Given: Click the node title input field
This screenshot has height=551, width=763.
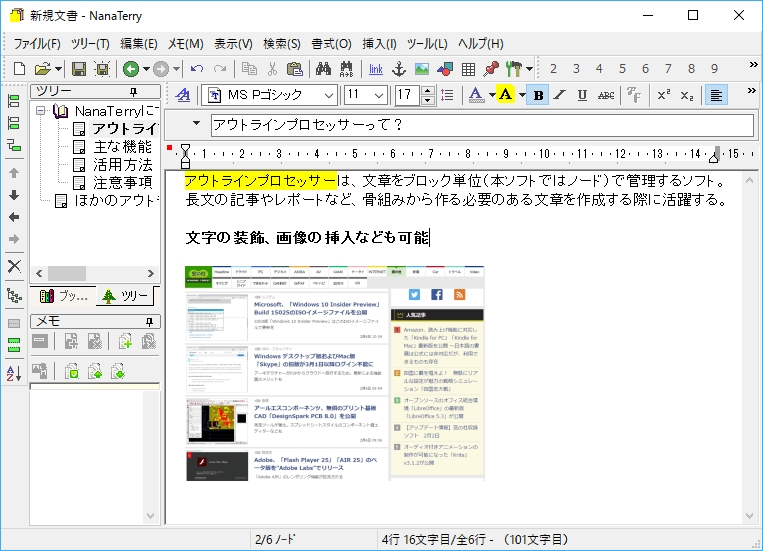Looking at the screenshot, I should [482, 125].
